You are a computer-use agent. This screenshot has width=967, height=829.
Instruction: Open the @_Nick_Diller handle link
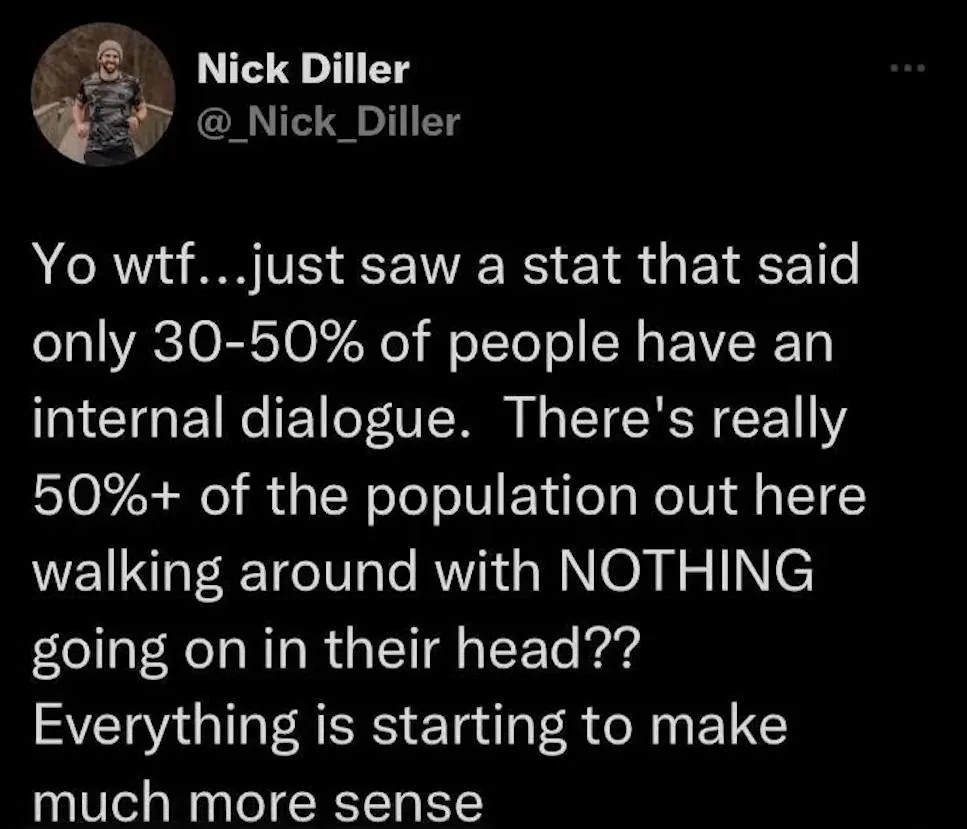pyautogui.click(x=328, y=122)
